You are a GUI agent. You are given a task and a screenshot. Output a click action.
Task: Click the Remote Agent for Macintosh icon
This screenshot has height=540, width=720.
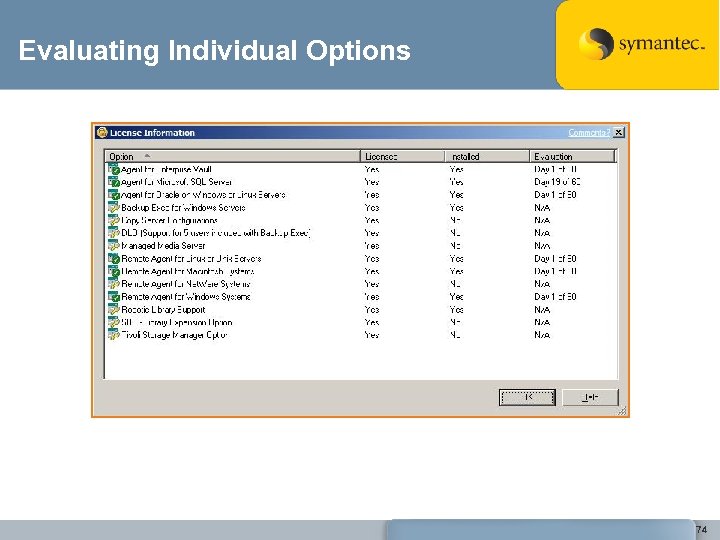tap(114, 271)
